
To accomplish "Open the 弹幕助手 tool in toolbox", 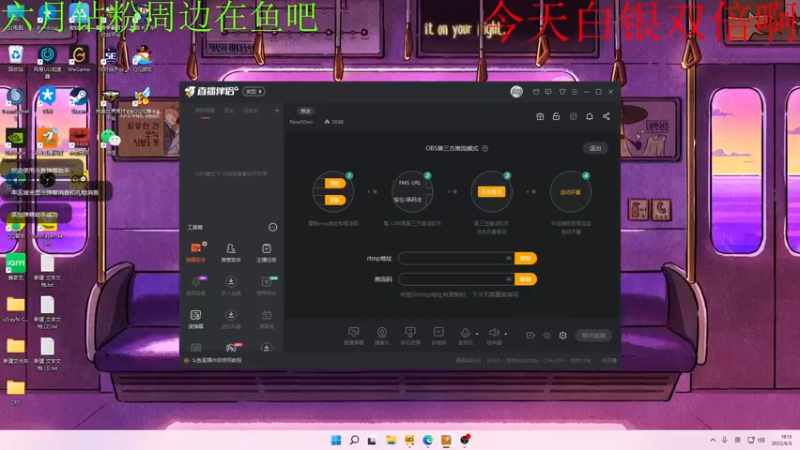I will [x=195, y=252].
